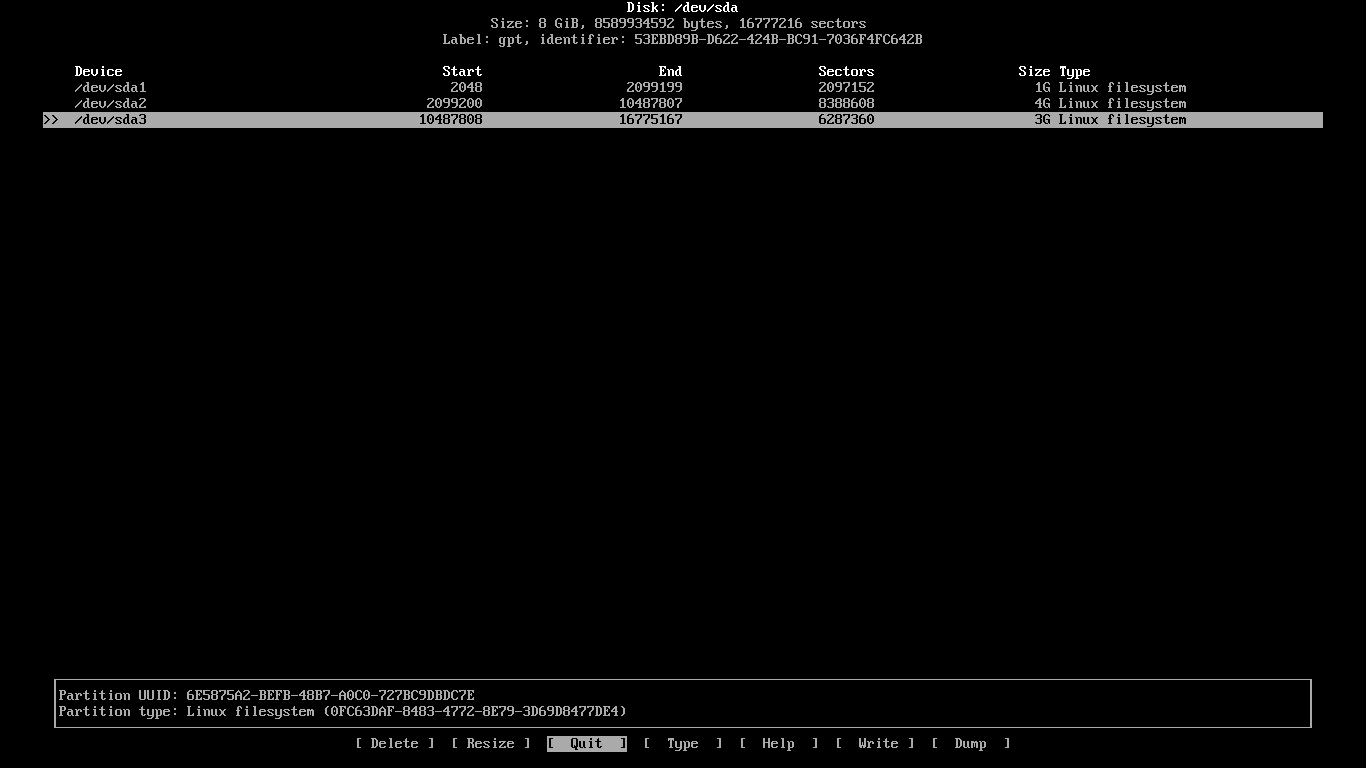Click the Start column header

[462, 71]
